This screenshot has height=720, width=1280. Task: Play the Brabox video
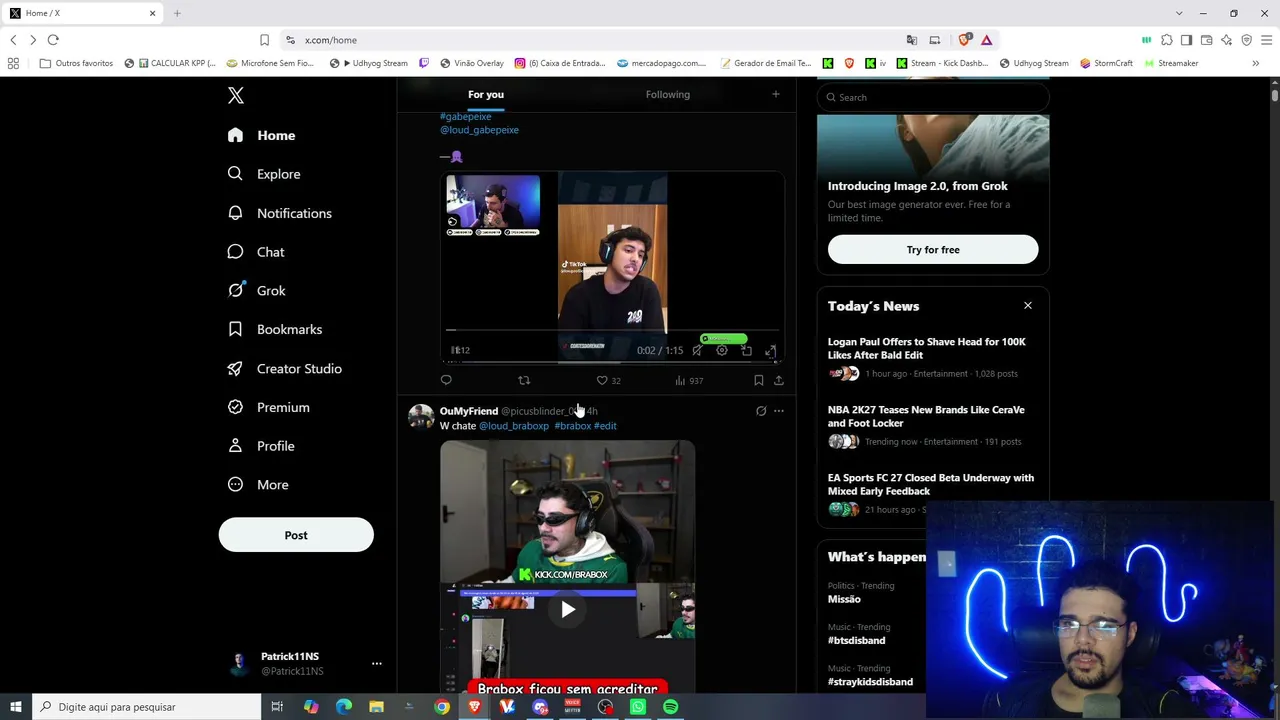point(568,609)
